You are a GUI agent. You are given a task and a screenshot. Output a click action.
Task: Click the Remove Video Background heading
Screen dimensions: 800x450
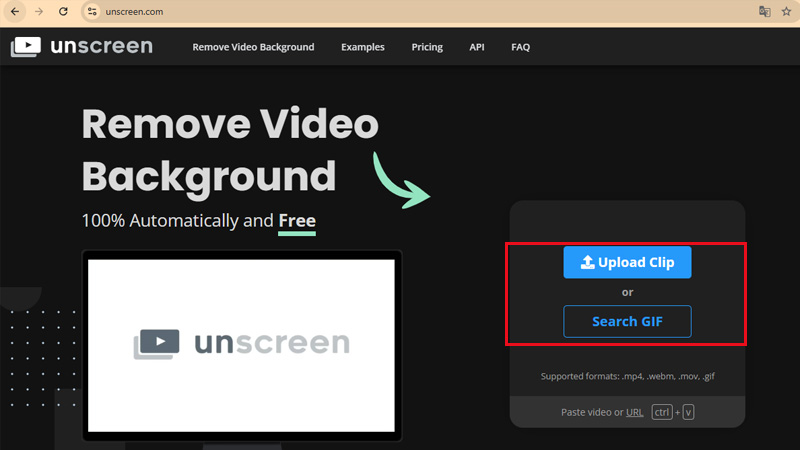point(229,150)
